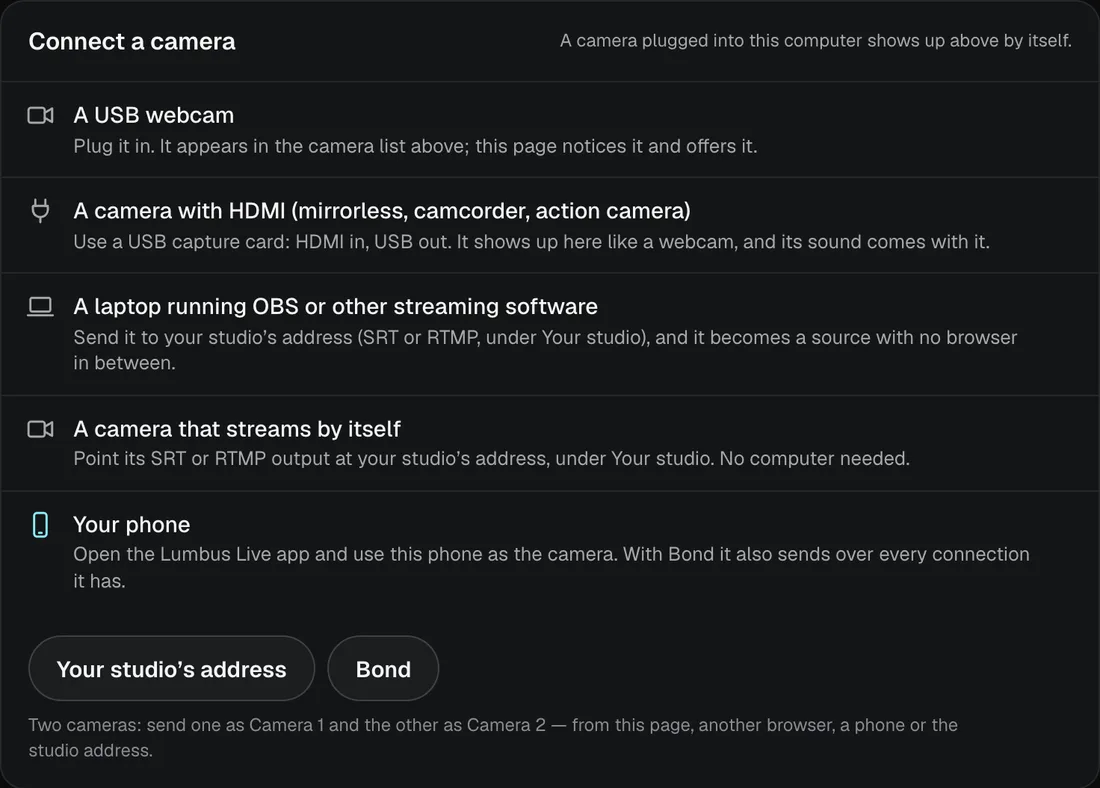Select the A camera with HDMI heading

tap(382, 211)
